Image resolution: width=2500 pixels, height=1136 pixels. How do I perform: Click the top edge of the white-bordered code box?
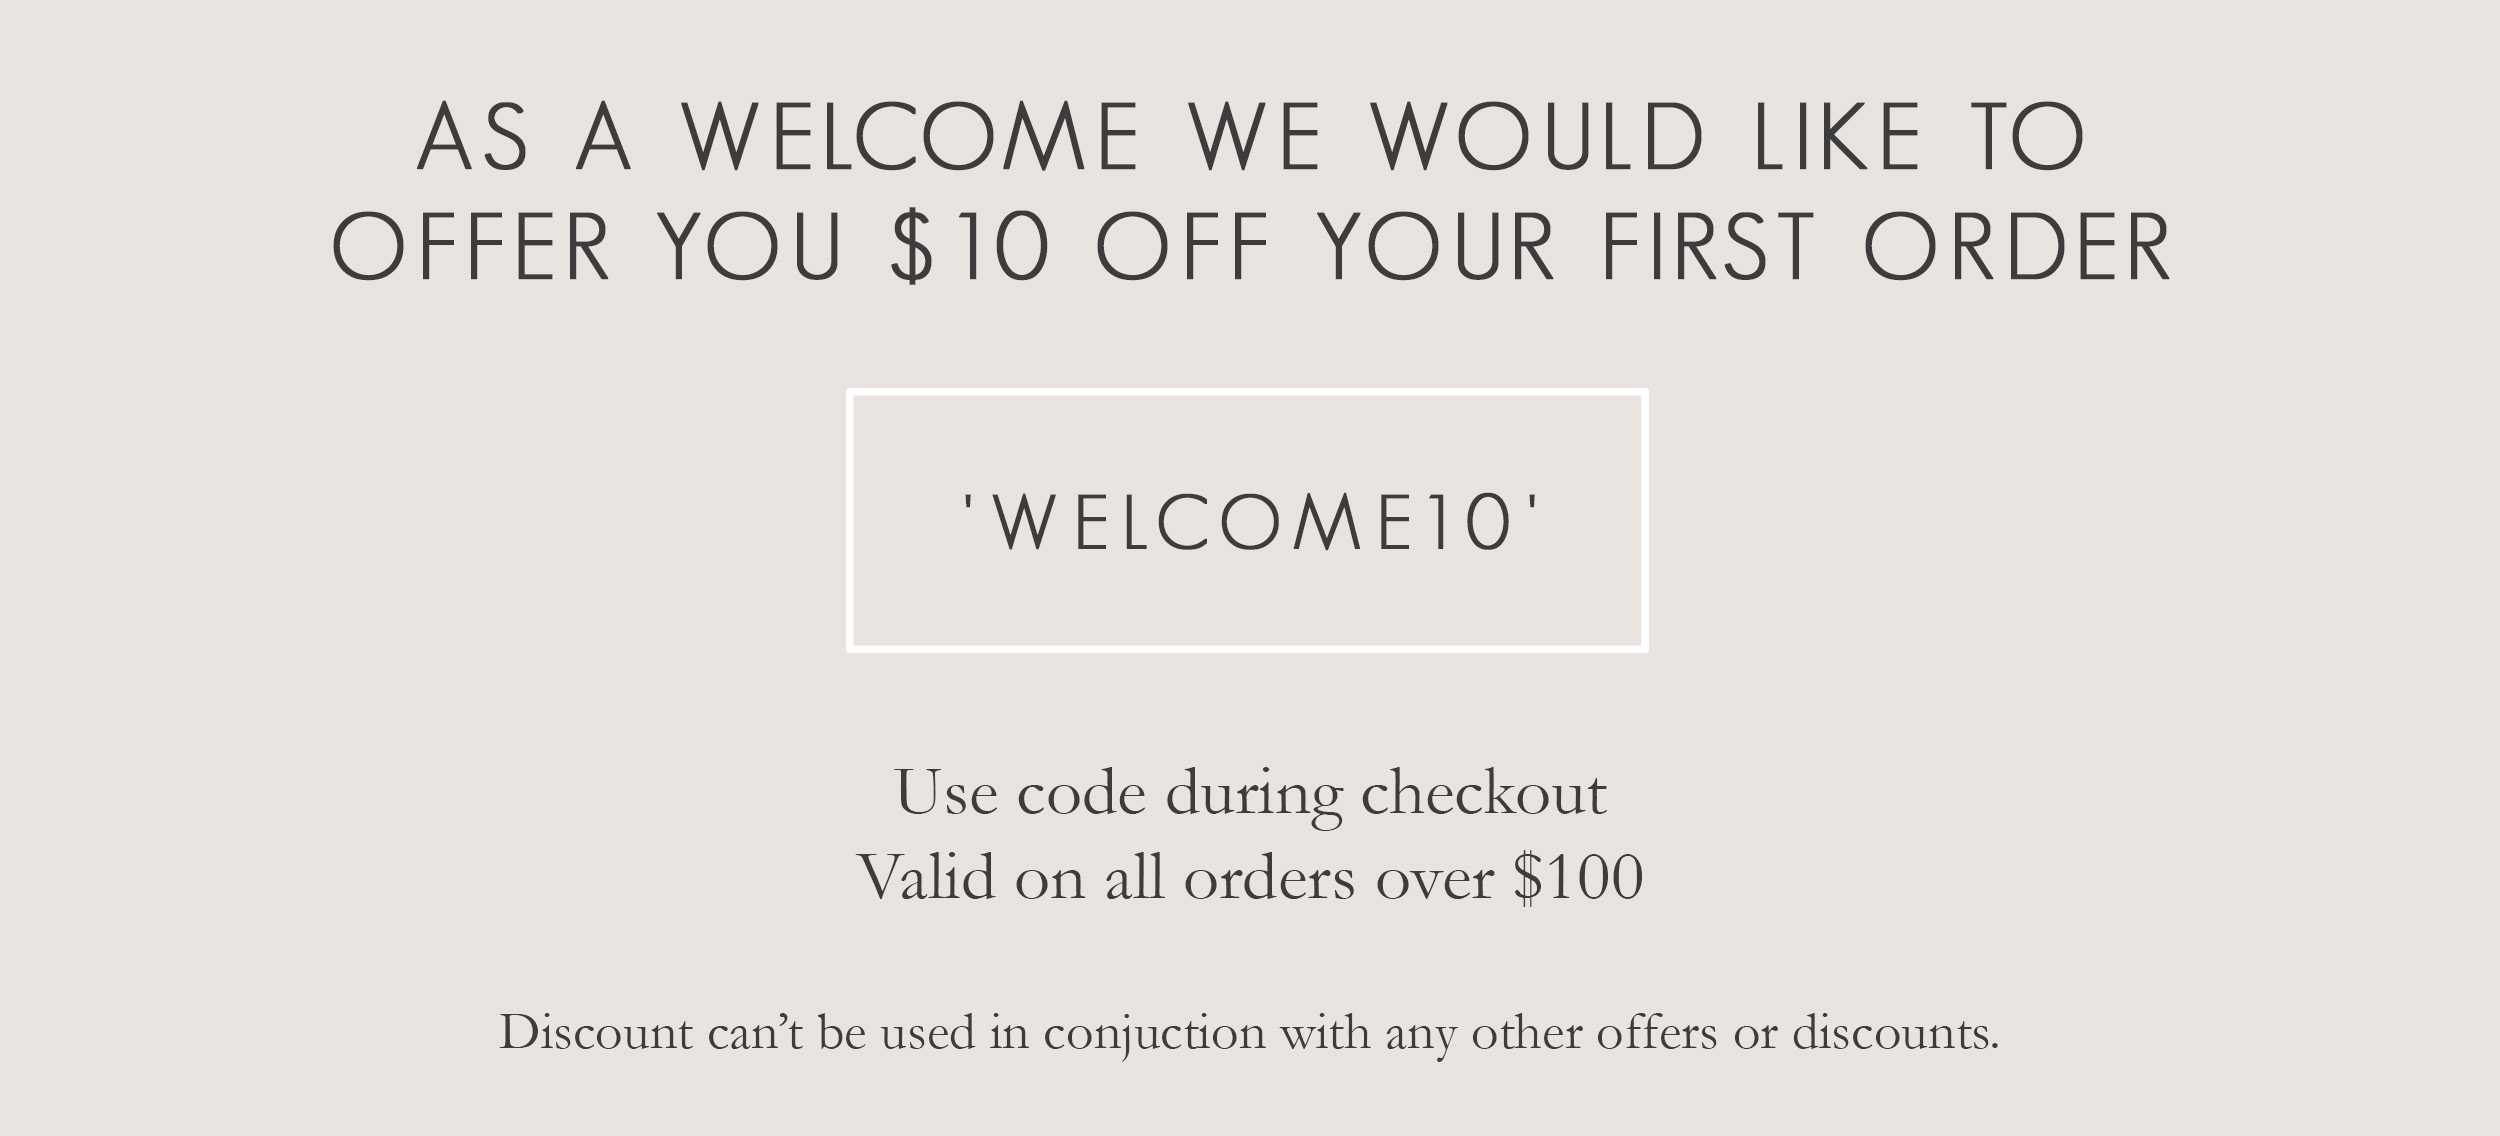(1247, 393)
